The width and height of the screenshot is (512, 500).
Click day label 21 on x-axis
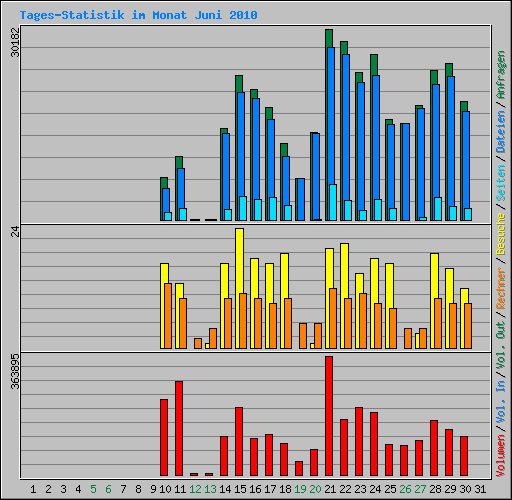(330, 489)
